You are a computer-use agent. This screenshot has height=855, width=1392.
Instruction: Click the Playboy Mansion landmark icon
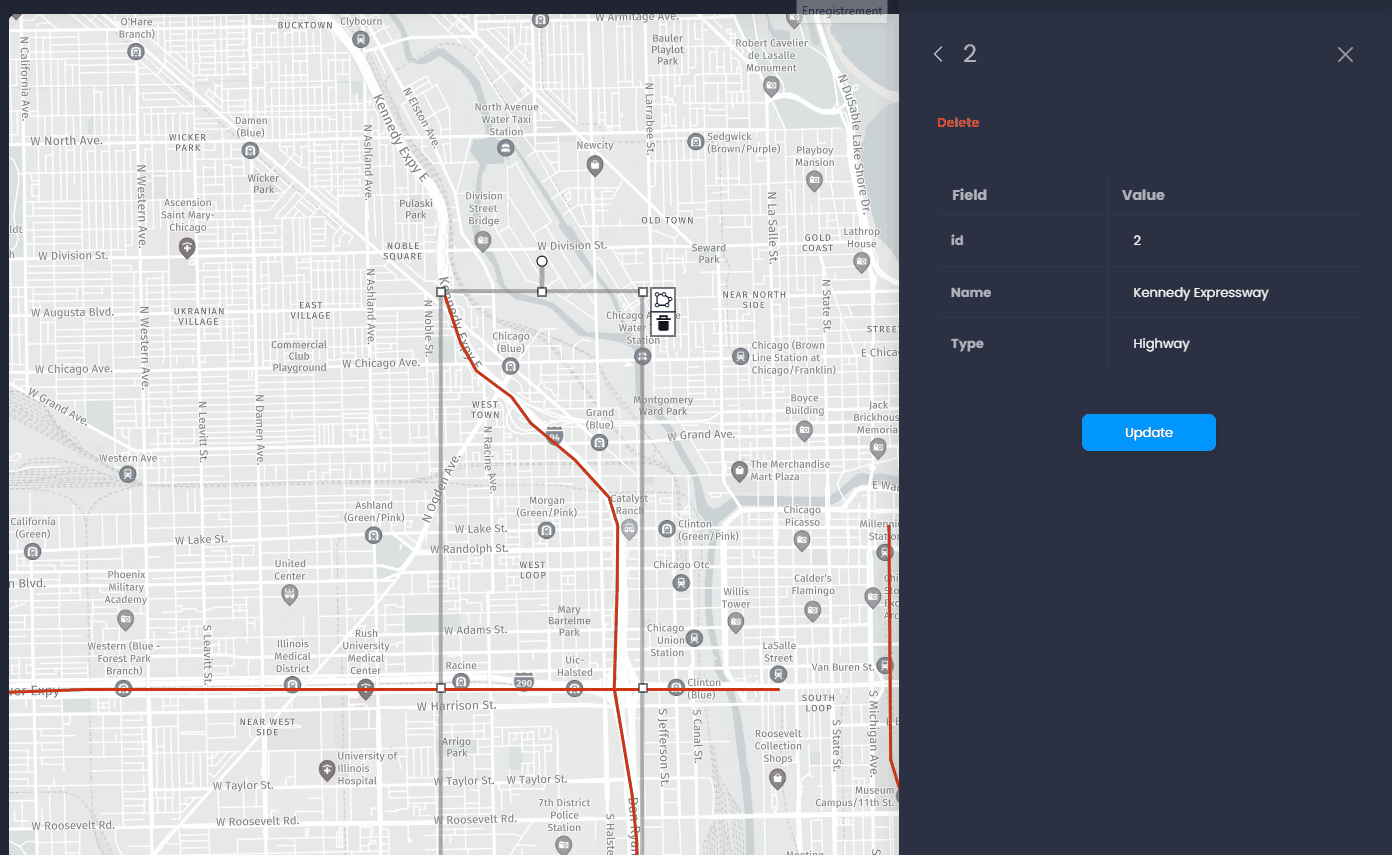click(814, 181)
